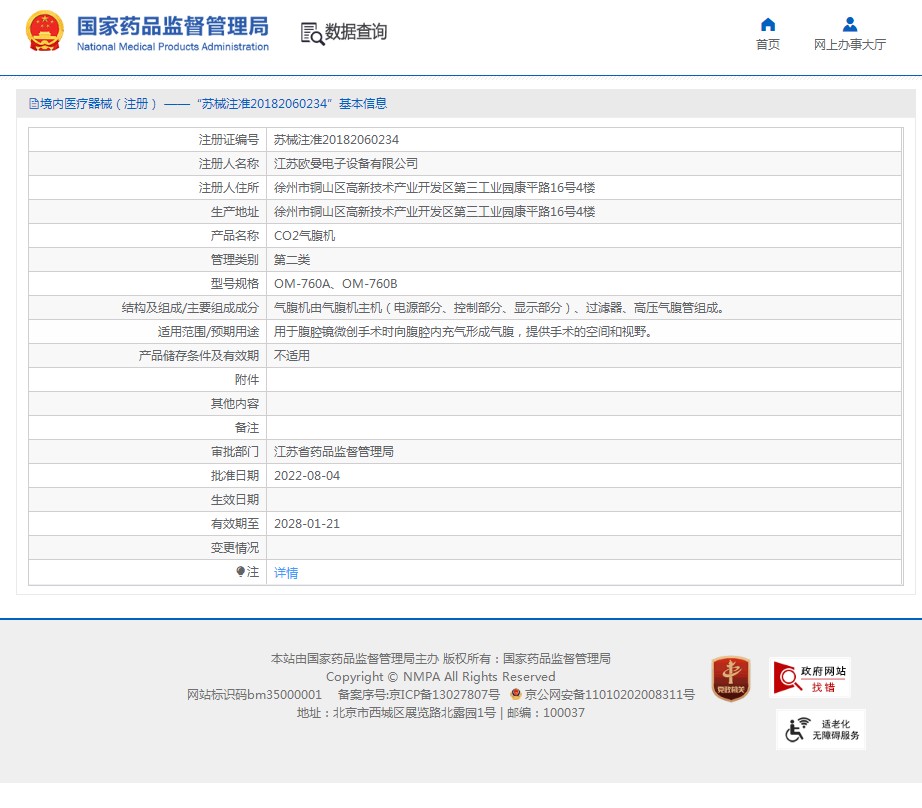Image resolution: width=922 pixels, height=808 pixels.
Task: Go to 首页 text link
Action: point(768,45)
